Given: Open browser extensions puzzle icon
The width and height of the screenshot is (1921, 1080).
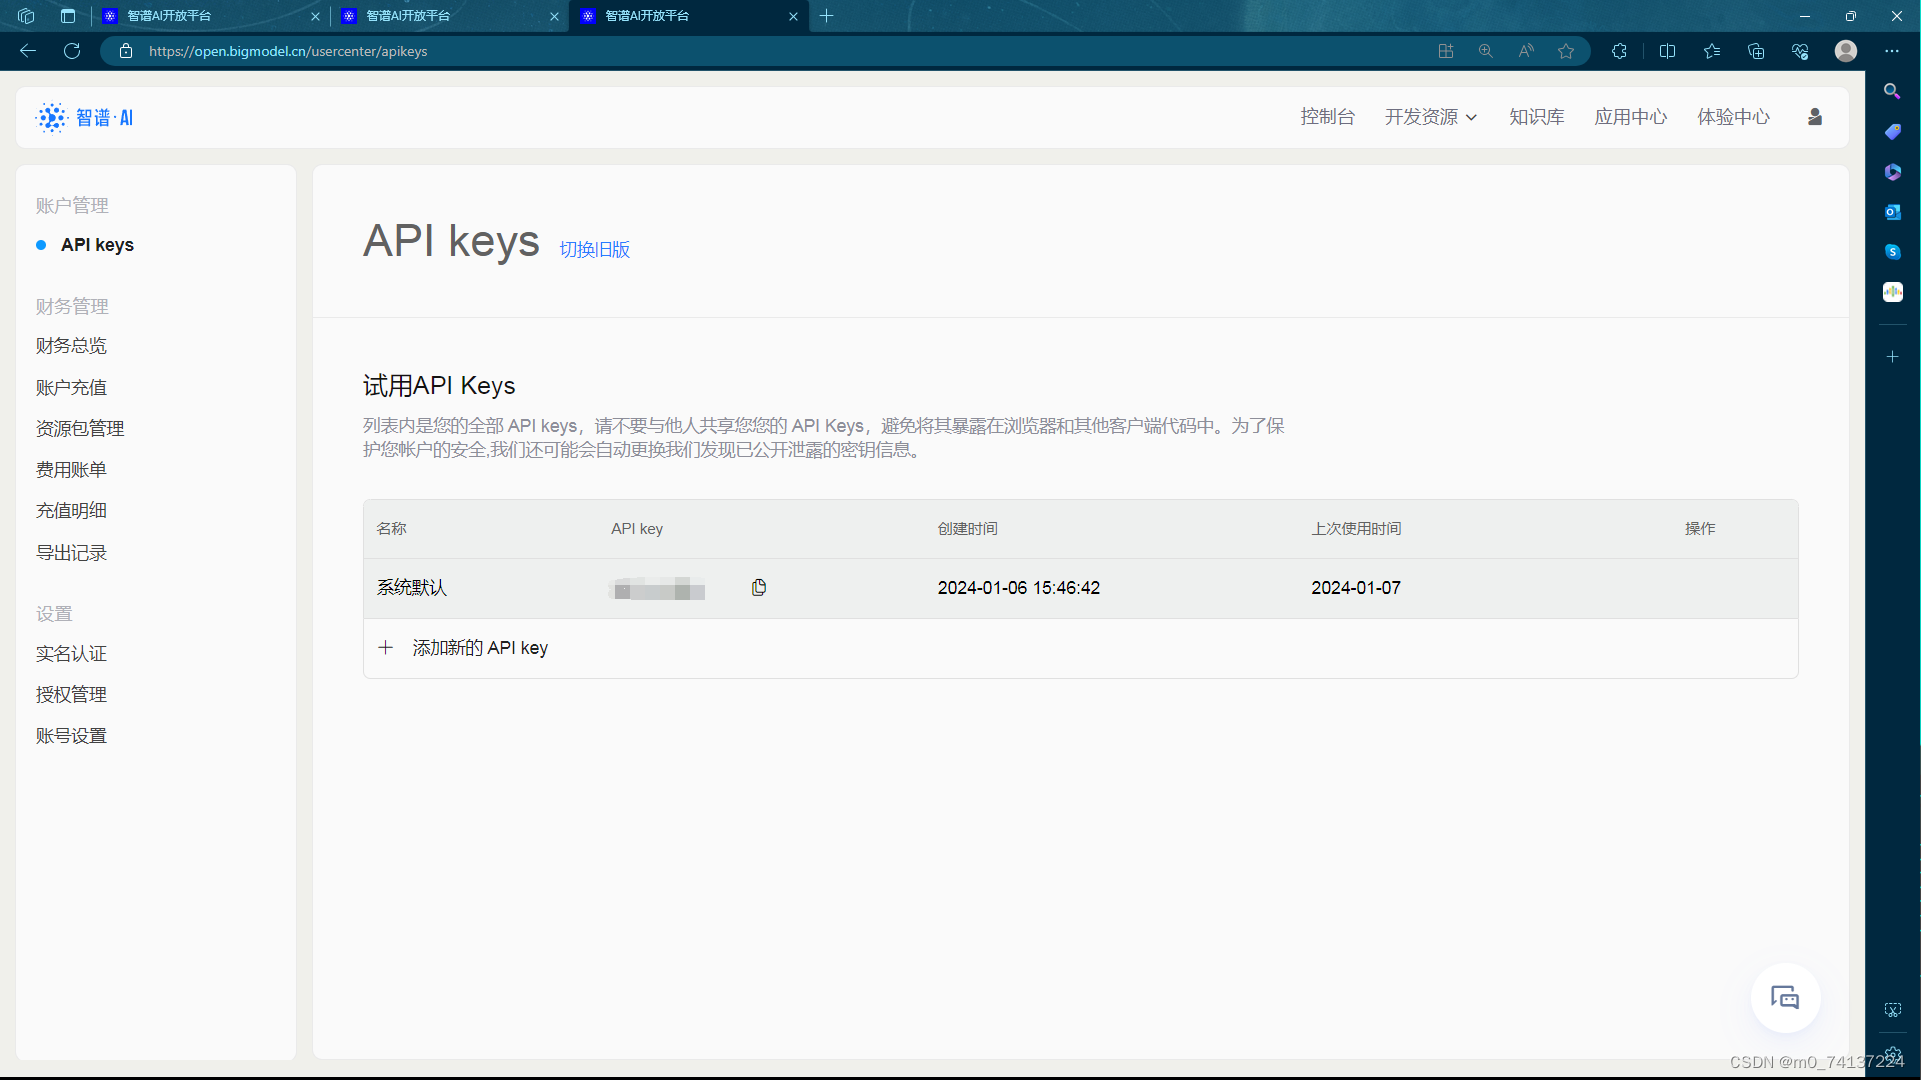Looking at the screenshot, I should point(1619,51).
